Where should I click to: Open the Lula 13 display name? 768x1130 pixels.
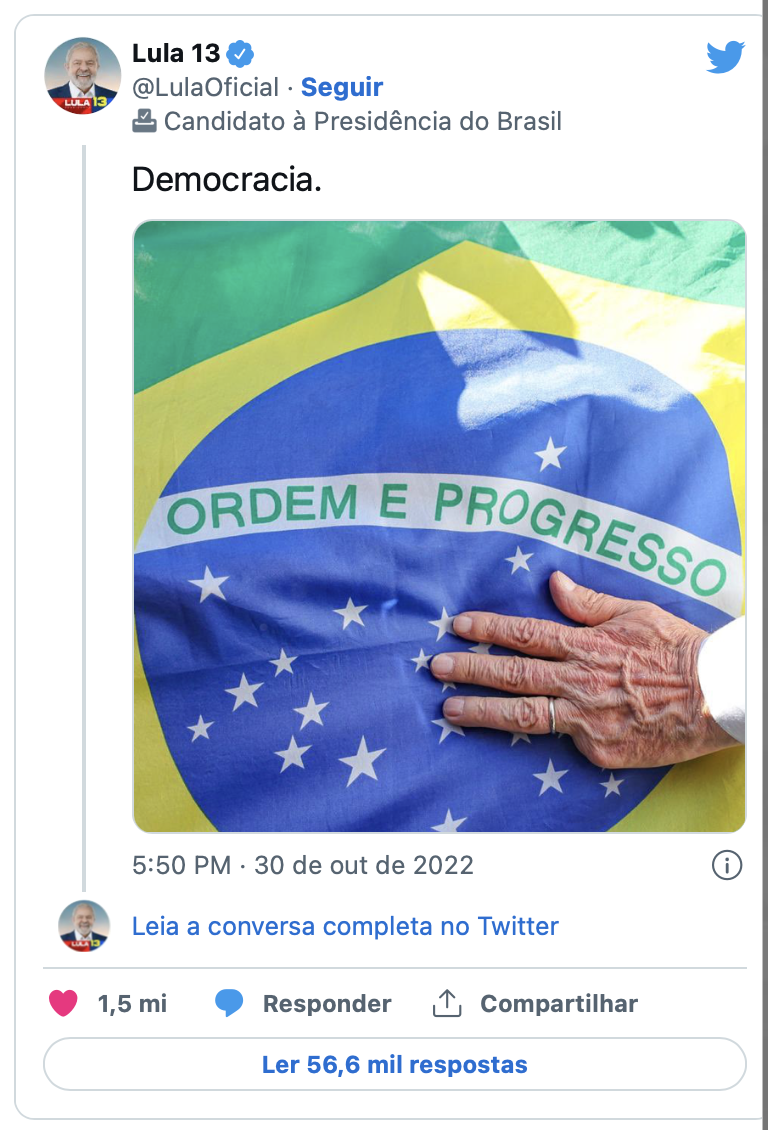click(x=176, y=53)
